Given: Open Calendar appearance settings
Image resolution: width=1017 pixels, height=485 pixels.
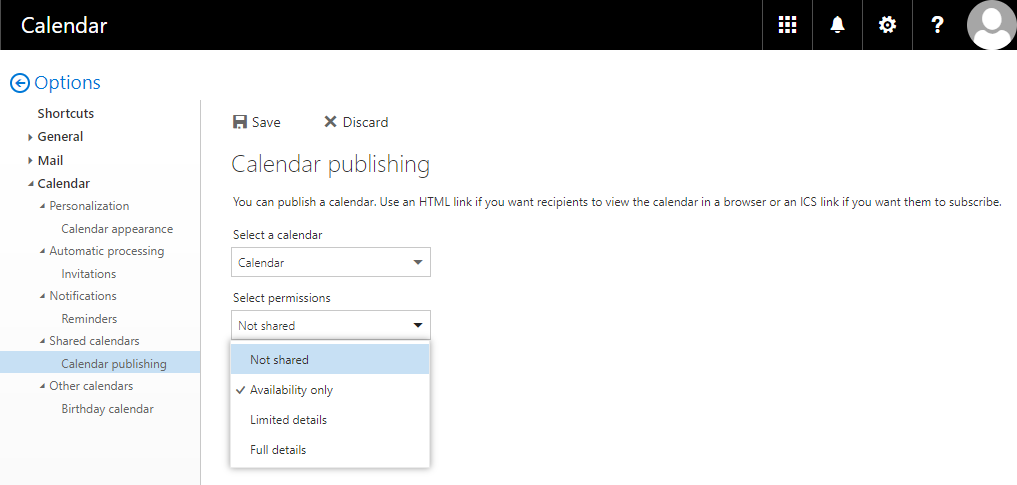Looking at the screenshot, I should click(x=117, y=229).
